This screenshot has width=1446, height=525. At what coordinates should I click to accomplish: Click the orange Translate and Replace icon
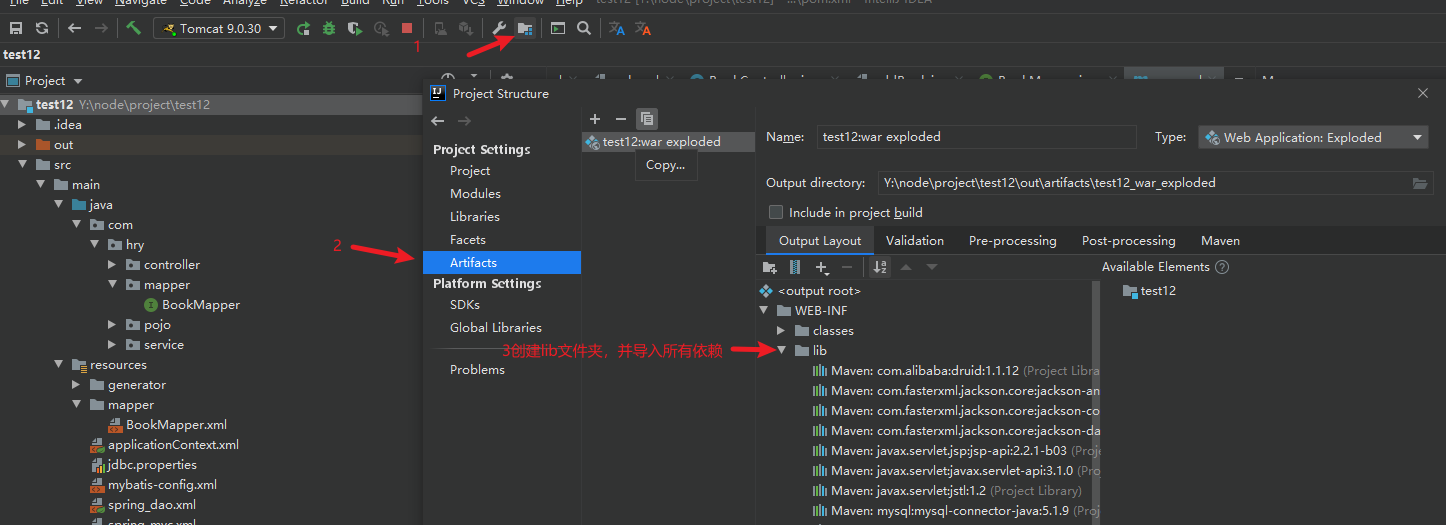pyautogui.click(x=643, y=29)
